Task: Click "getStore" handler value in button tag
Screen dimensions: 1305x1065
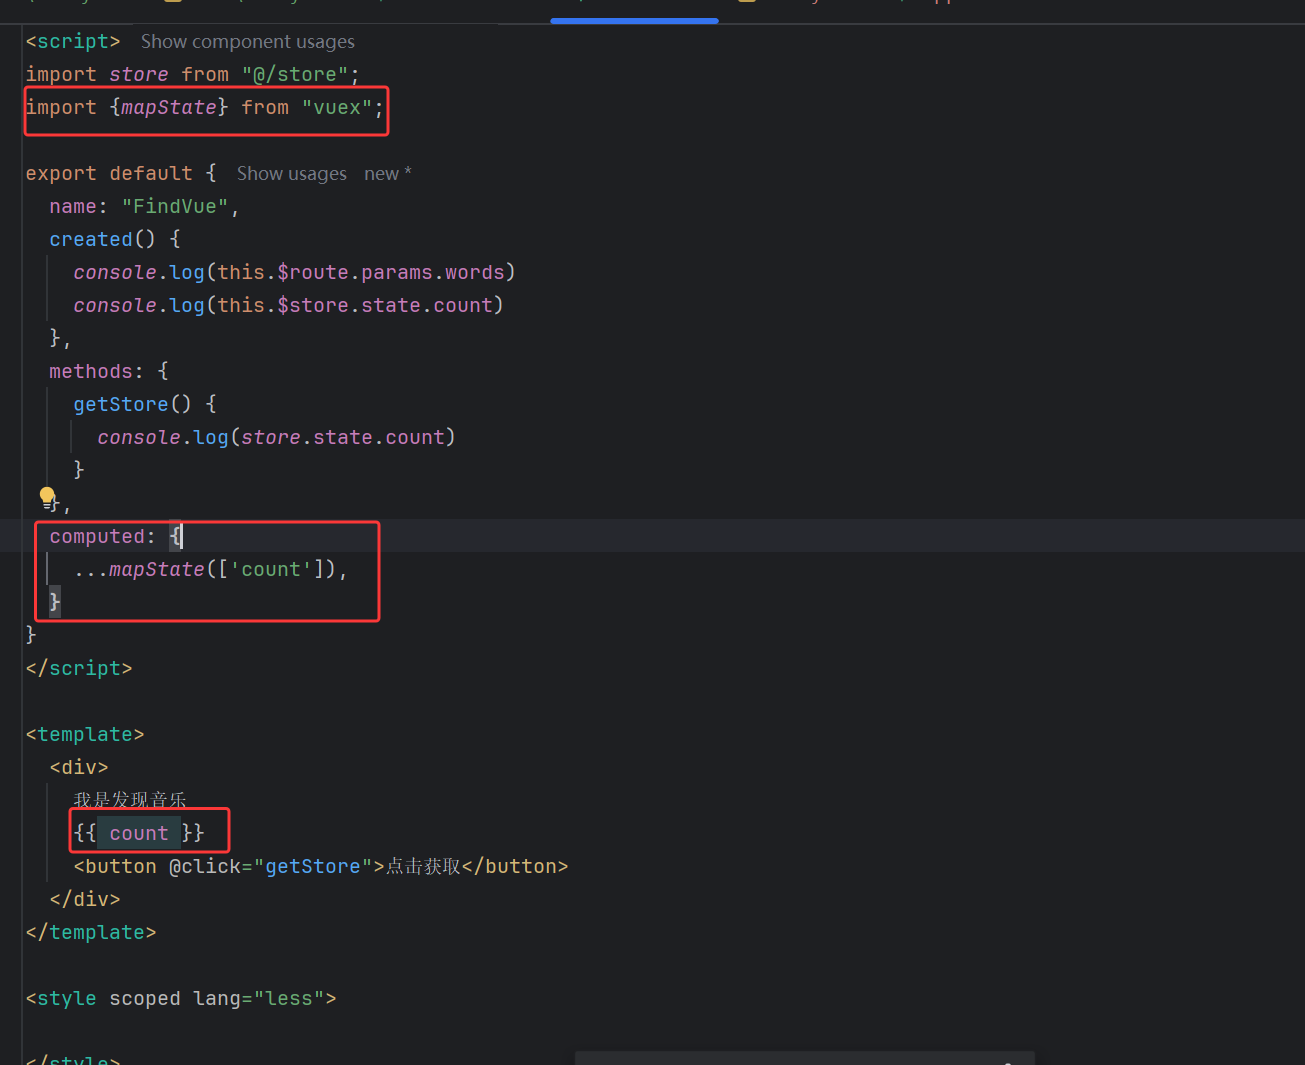Action: click(x=313, y=867)
